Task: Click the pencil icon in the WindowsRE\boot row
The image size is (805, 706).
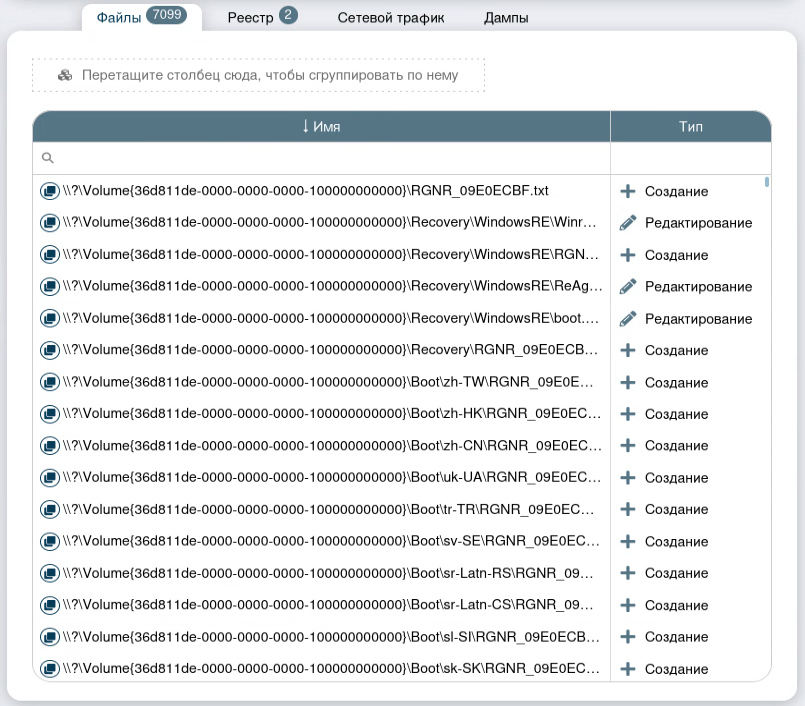Action: coord(628,319)
